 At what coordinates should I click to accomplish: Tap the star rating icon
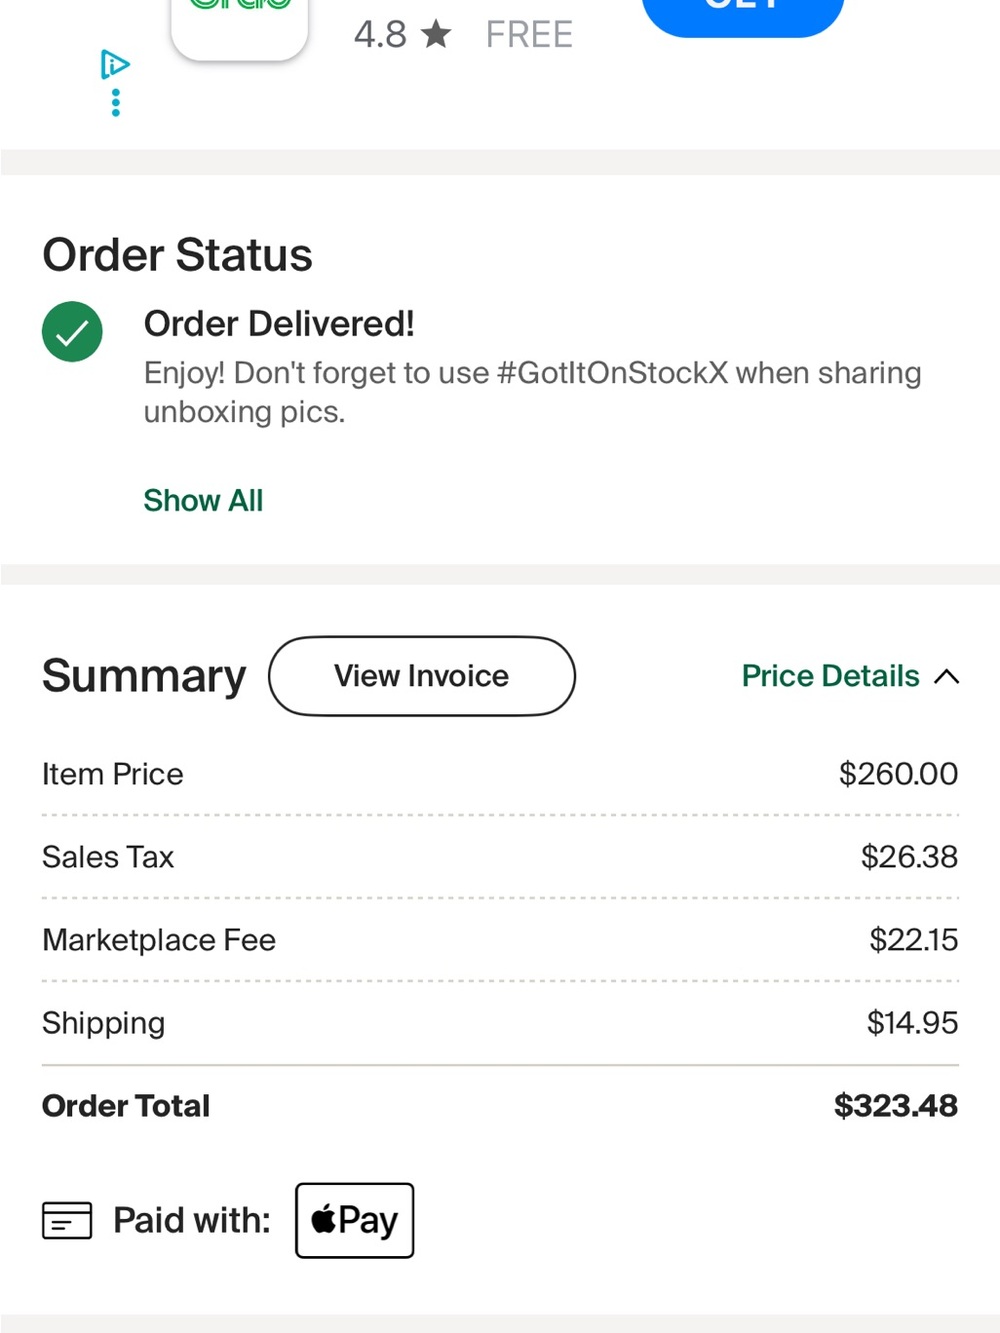tap(436, 35)
